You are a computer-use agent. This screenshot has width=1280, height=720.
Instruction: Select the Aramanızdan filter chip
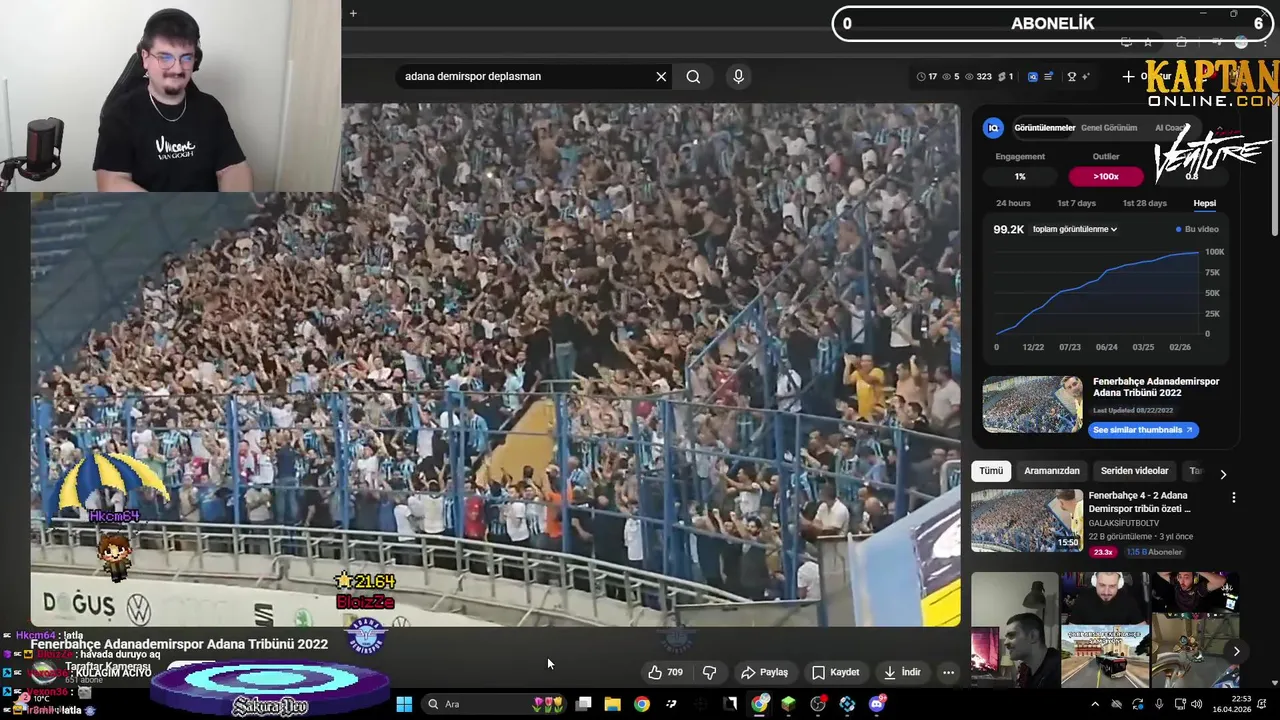pyautogui.click(x=1052, y=471)
